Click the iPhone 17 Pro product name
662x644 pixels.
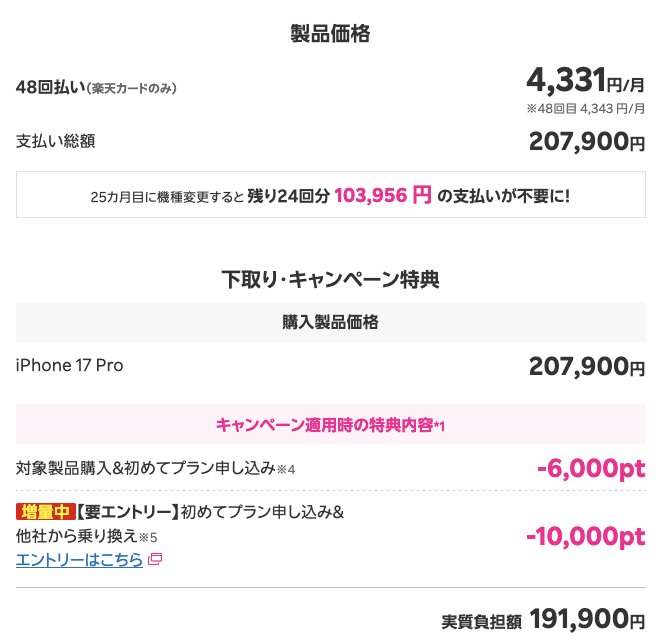point(70,365)
